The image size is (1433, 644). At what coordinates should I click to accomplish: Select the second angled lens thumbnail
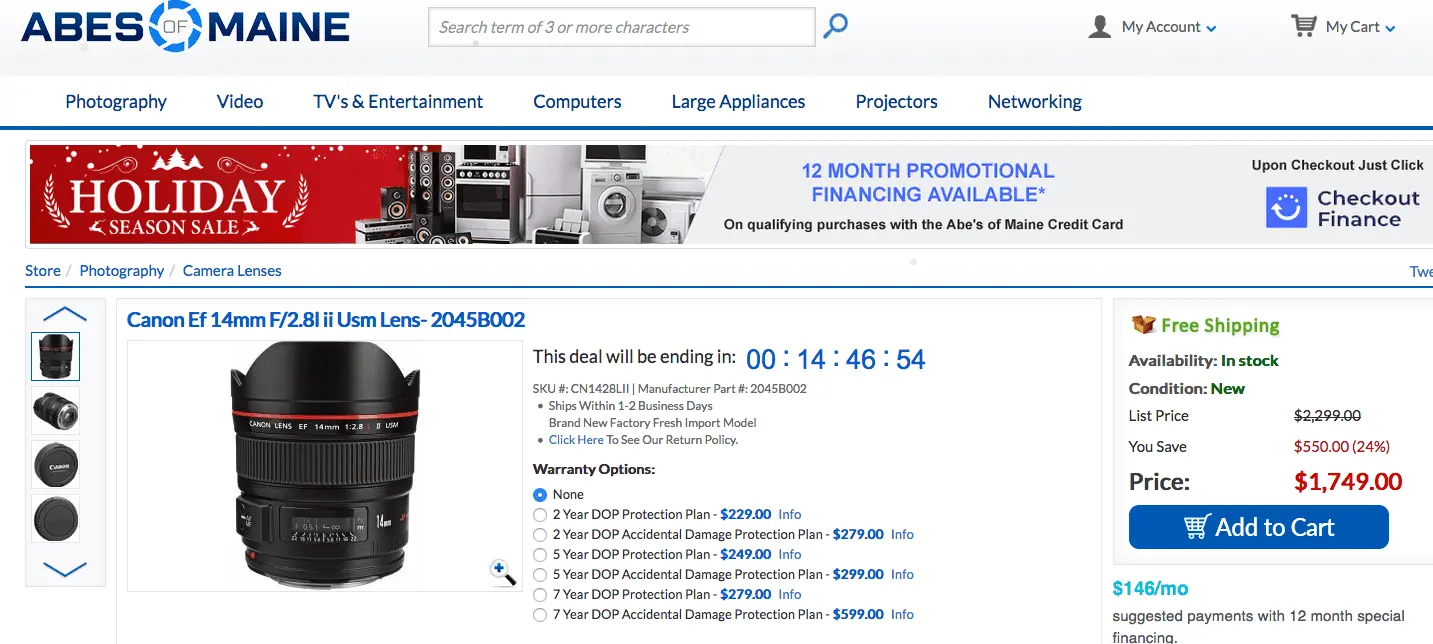(x=55, y=410)
